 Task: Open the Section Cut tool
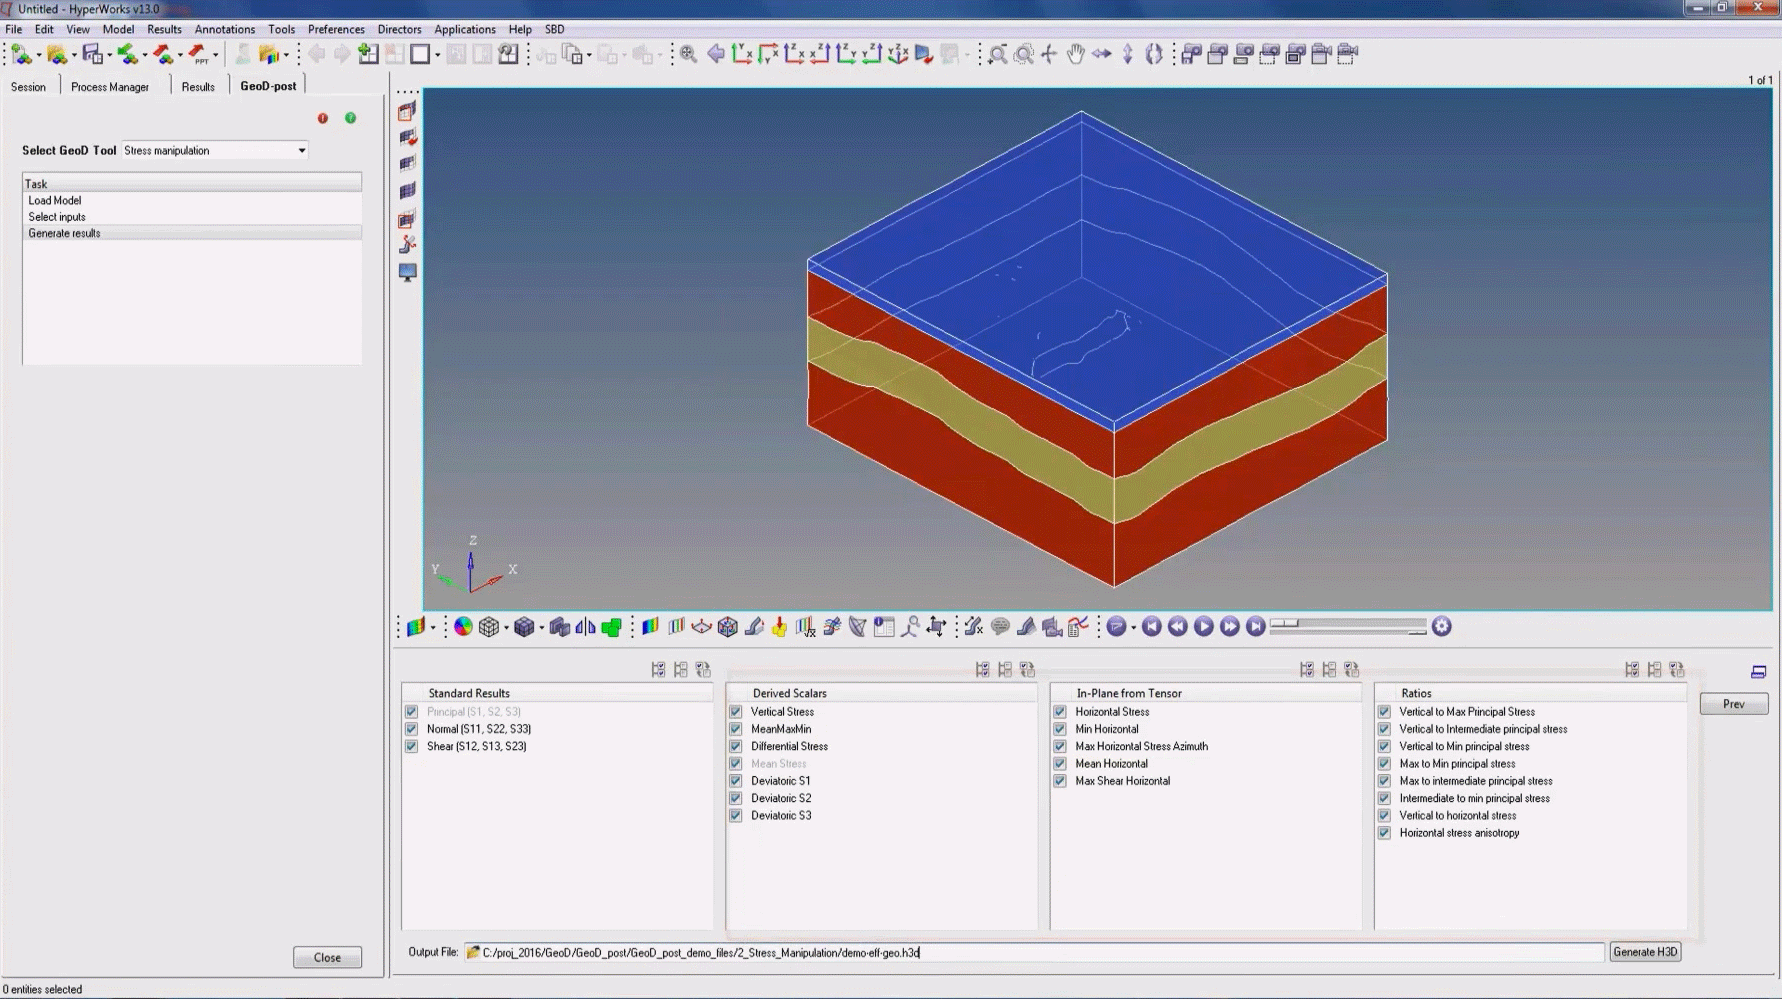tap(857, 626)
